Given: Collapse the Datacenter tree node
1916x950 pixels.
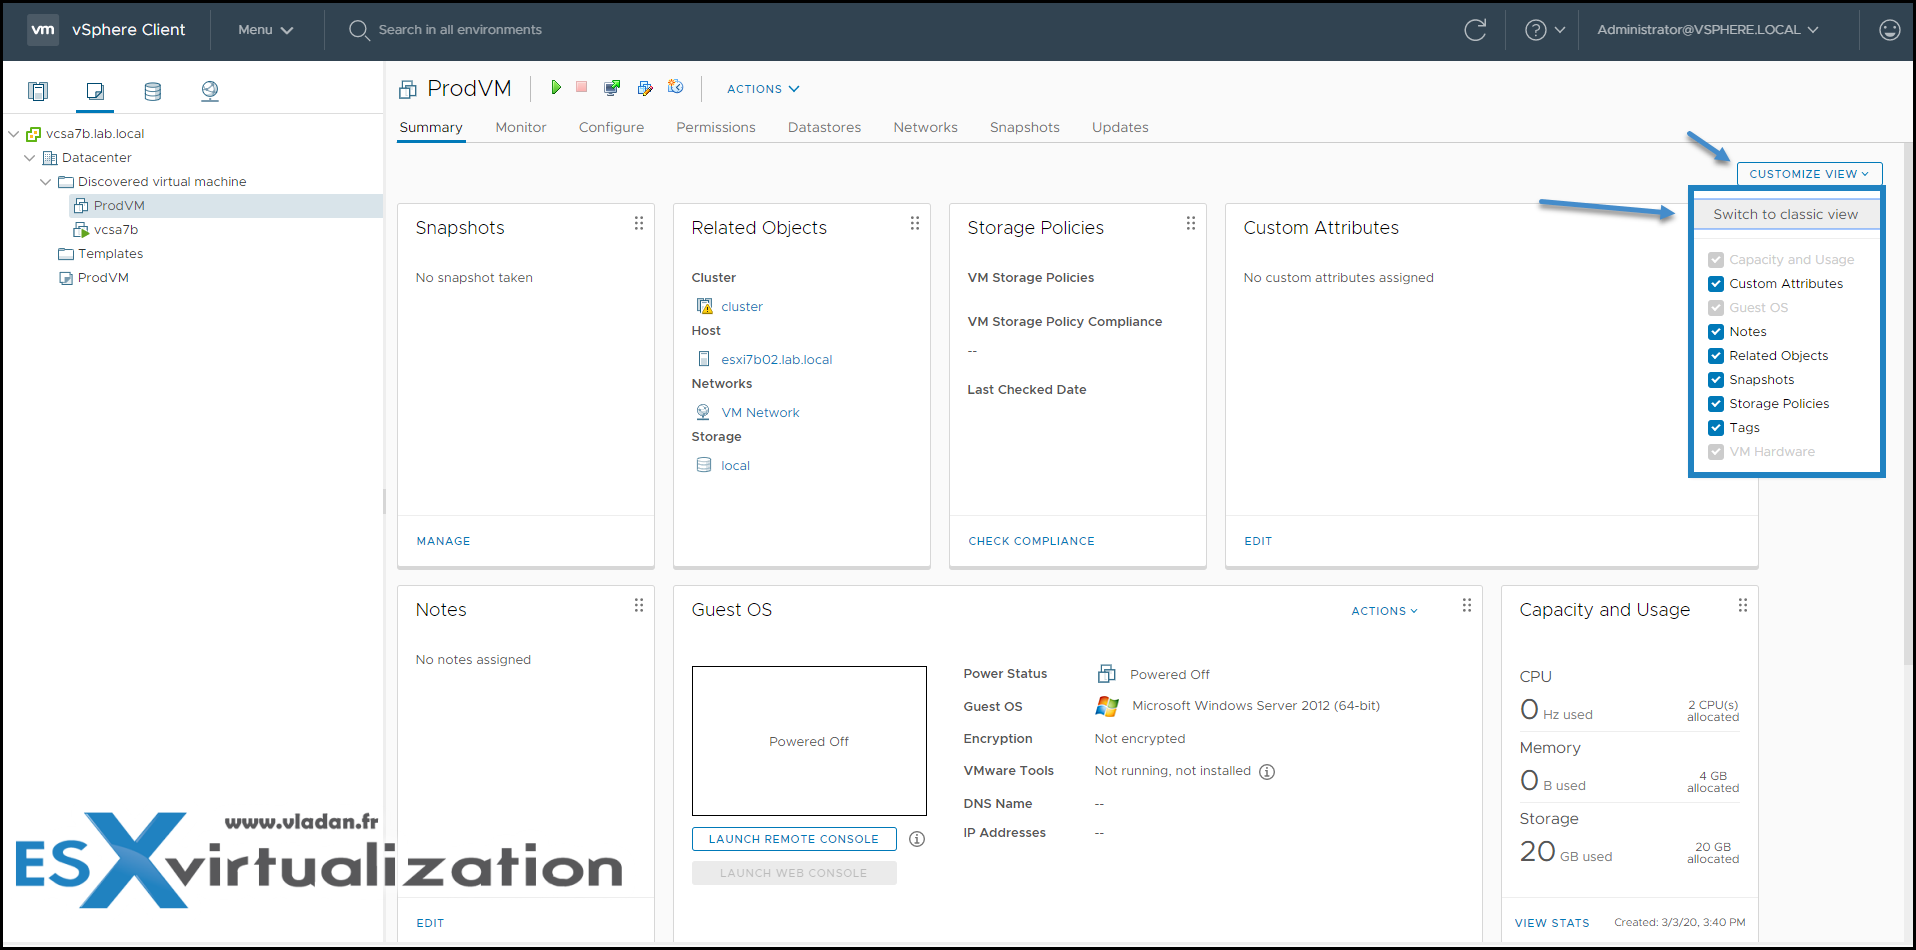Looking at the screenshot, I should click(x=30, y=158).
